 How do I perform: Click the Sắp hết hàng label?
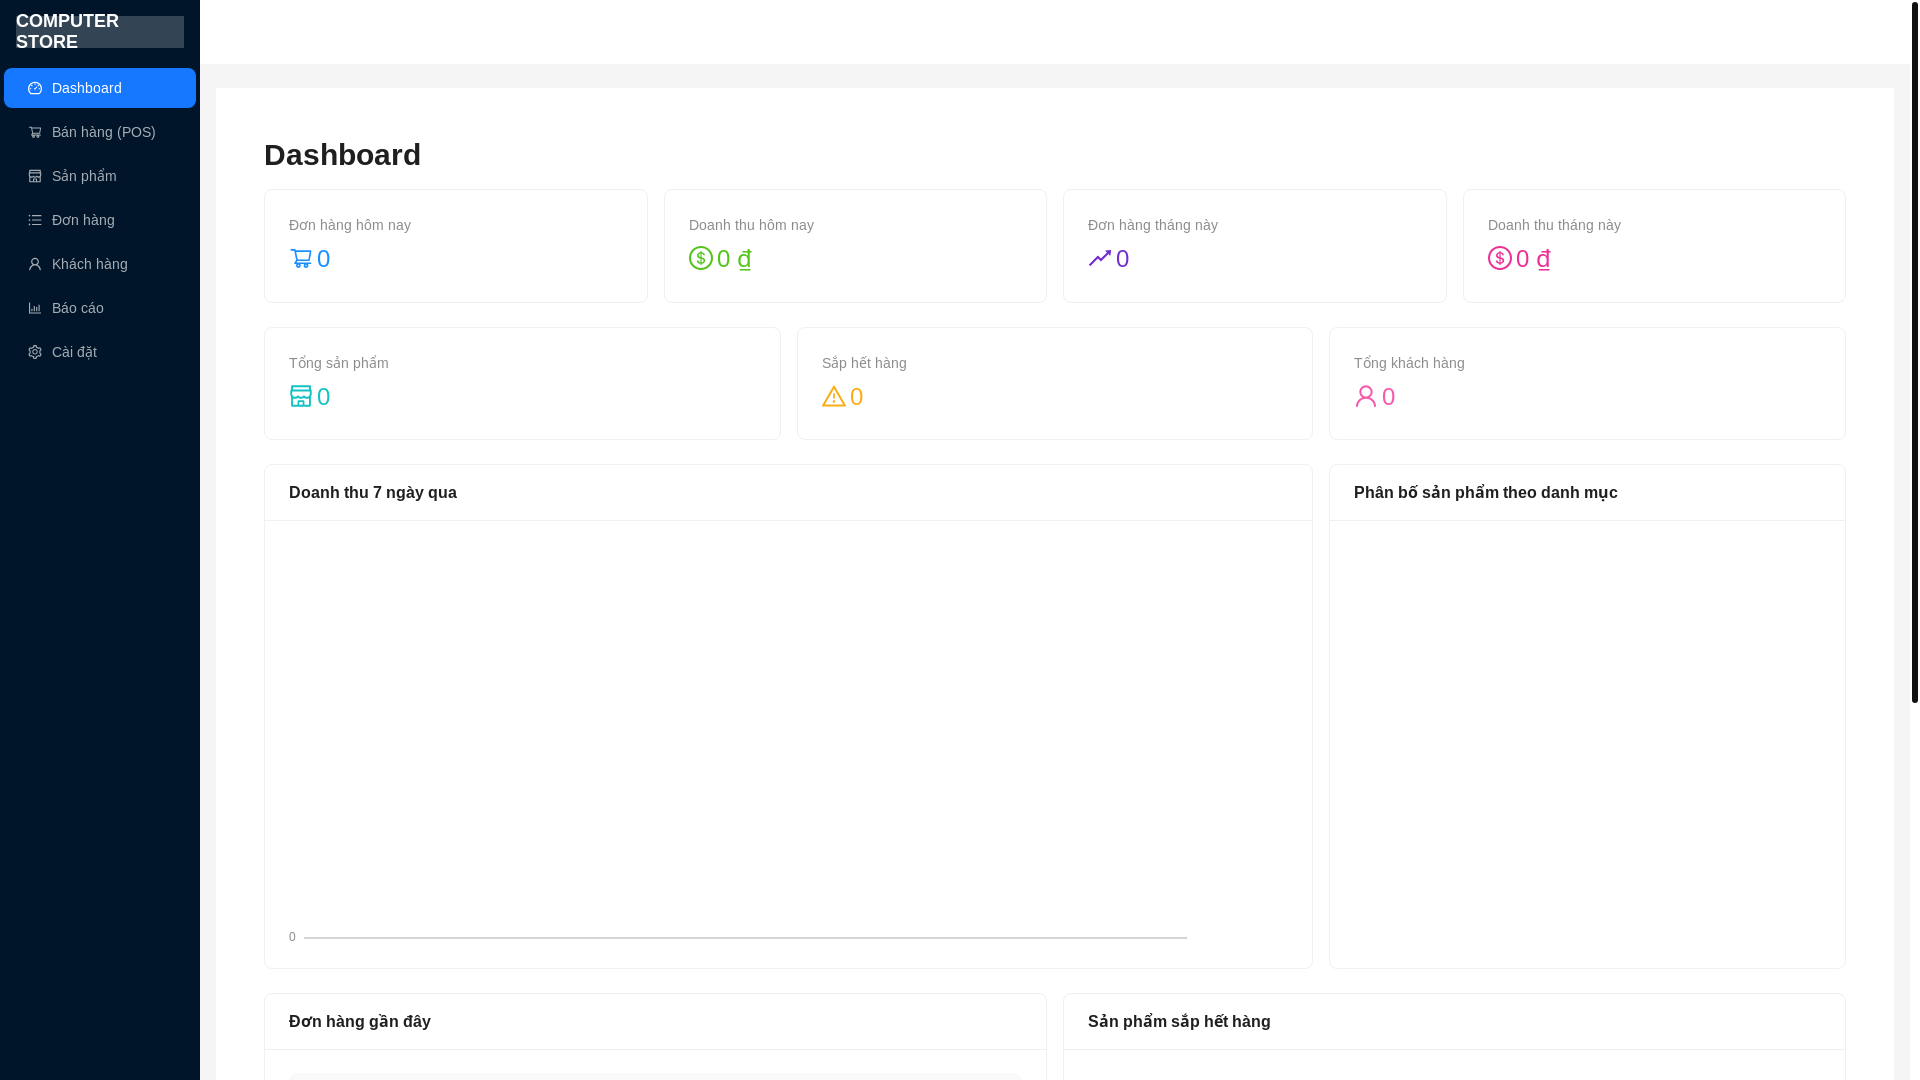pos(864,363)
